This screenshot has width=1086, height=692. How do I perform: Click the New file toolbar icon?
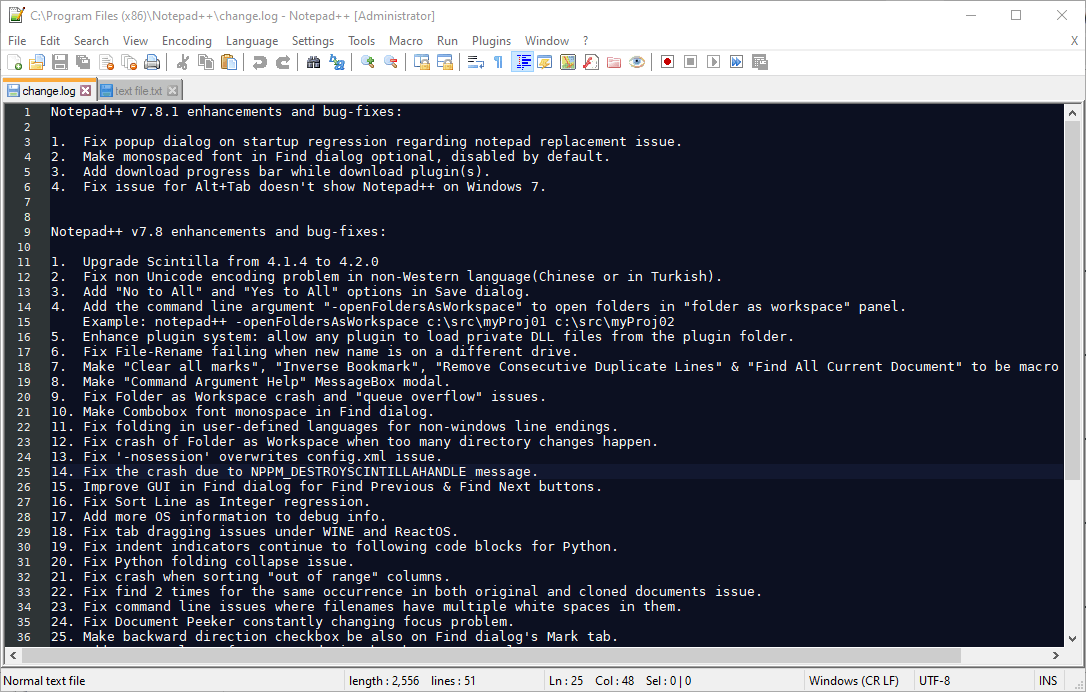[x=14, y=62]
